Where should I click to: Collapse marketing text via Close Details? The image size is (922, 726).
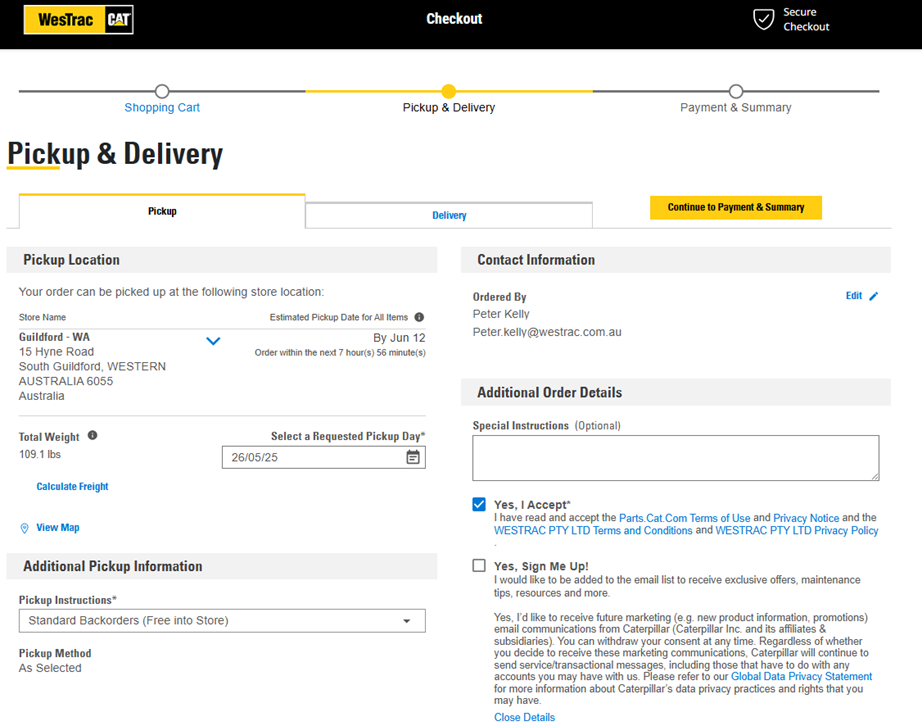[524, 717]
